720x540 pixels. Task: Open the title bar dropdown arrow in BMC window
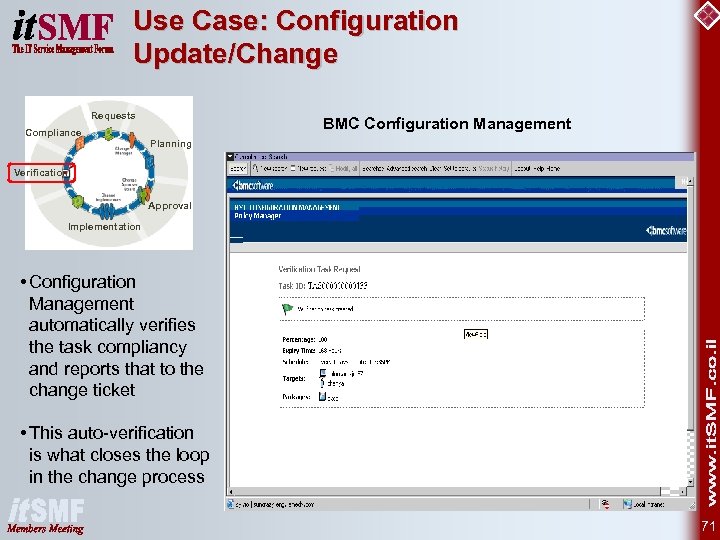pos(230,157)
